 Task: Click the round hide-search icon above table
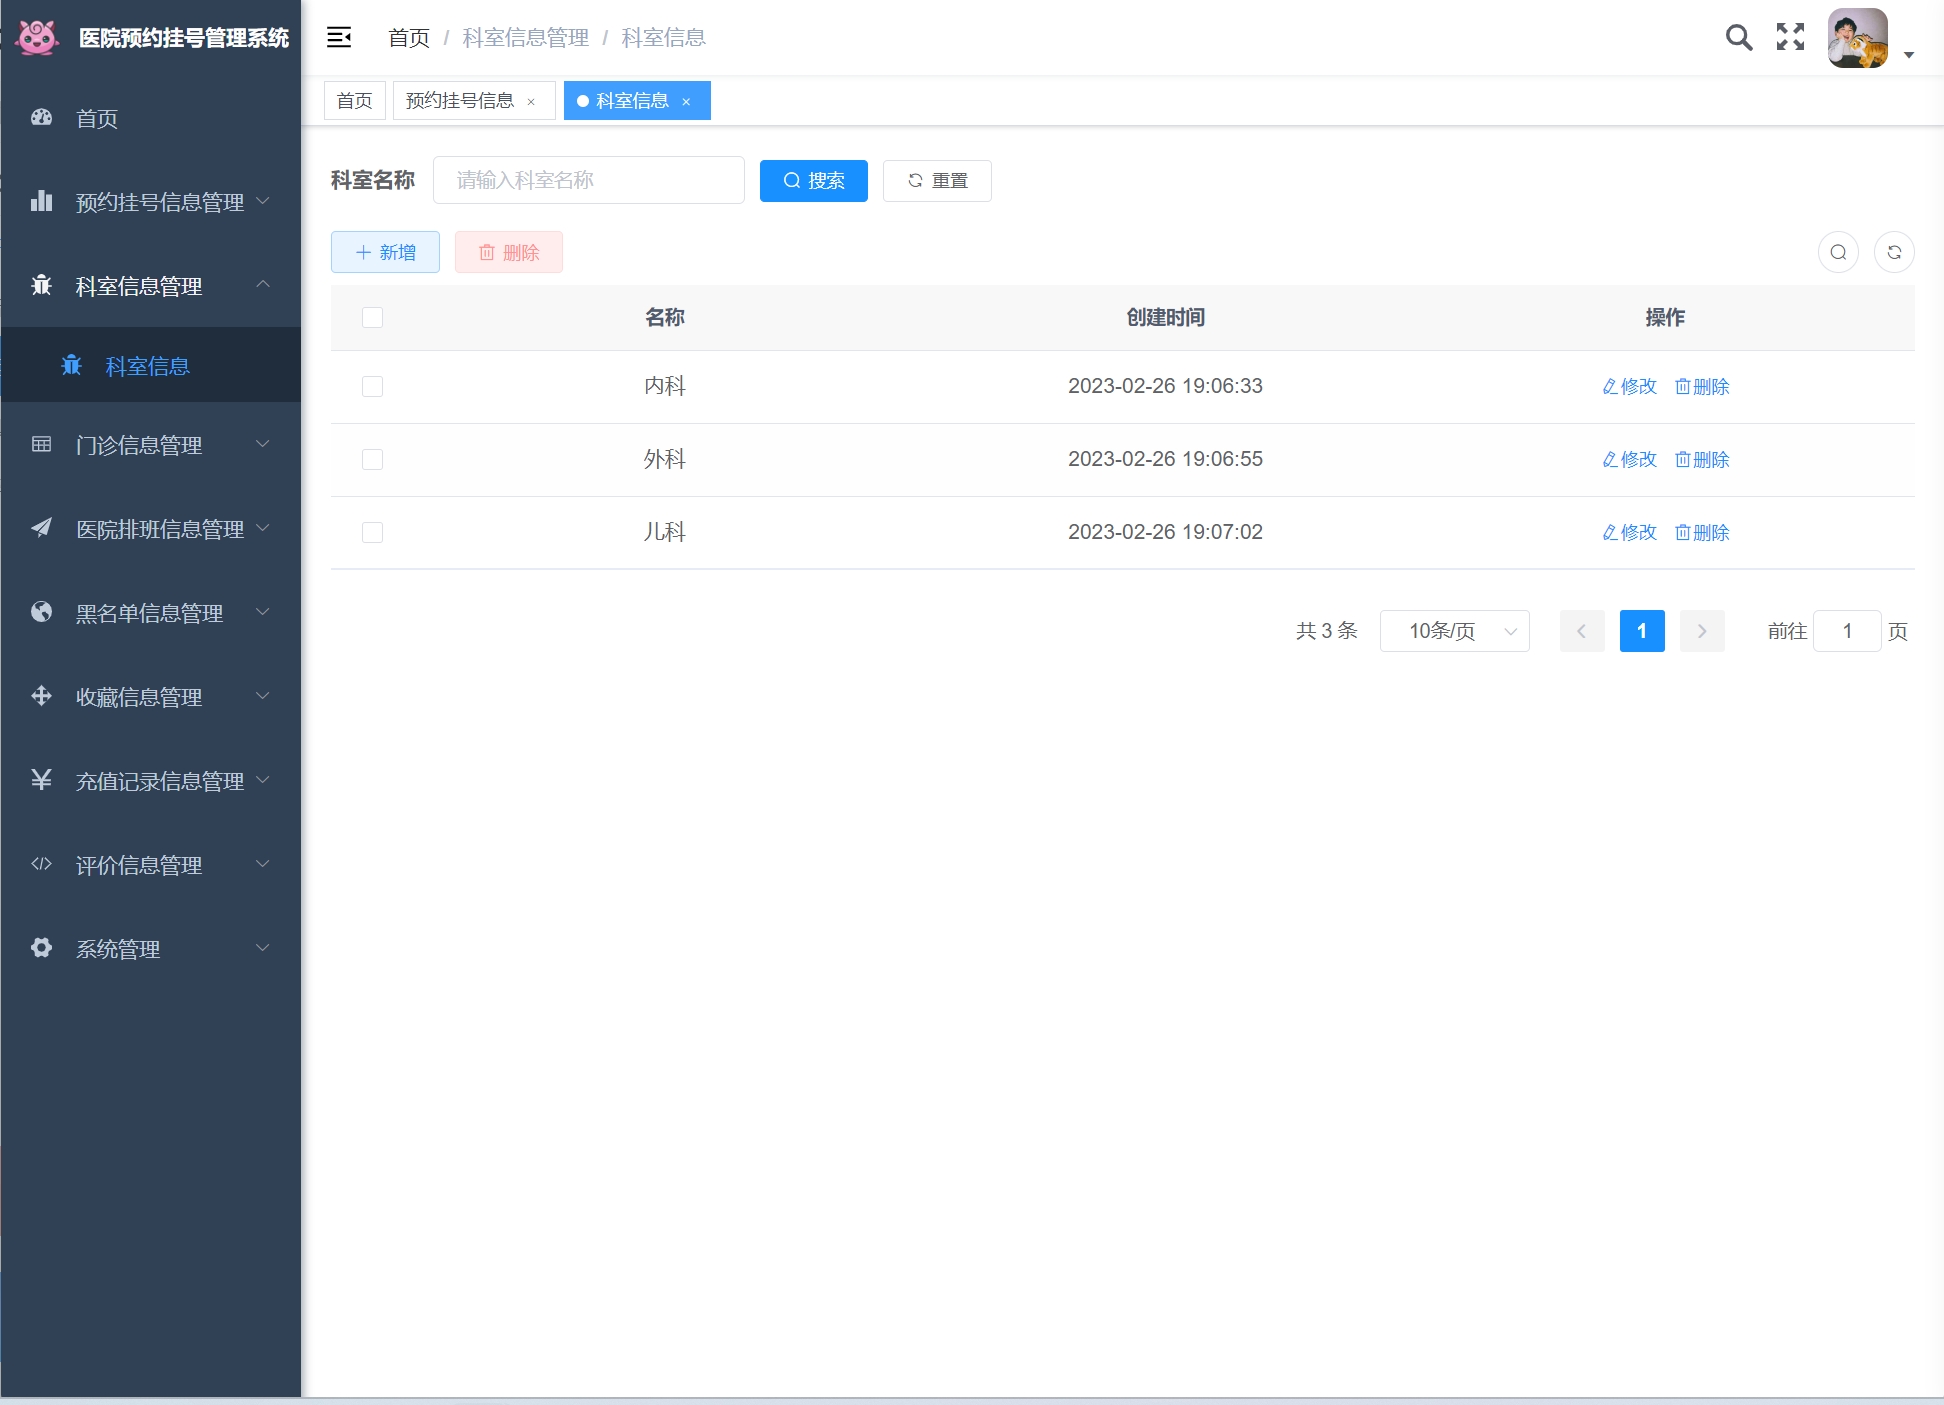point(1838,252)
